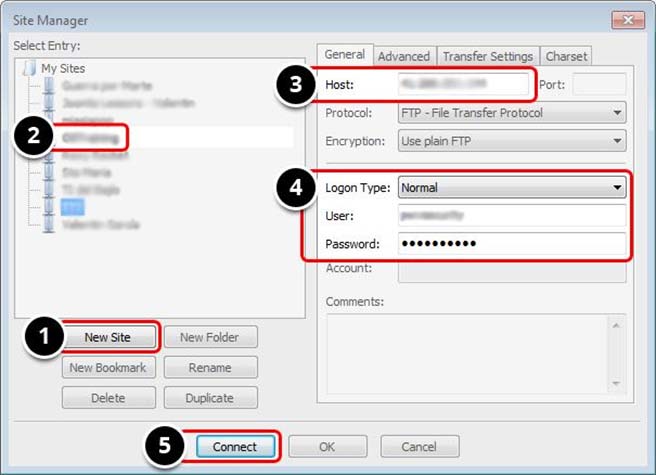Open the Advanced tab
The width and height of the screenshot is (656, 475).
tap(404, 56)
